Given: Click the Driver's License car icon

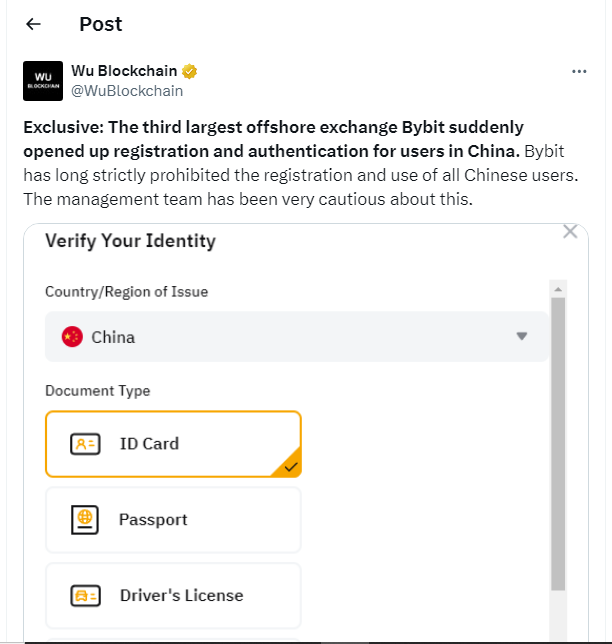Looking at the screenshot, I should [x=85, y=596].
